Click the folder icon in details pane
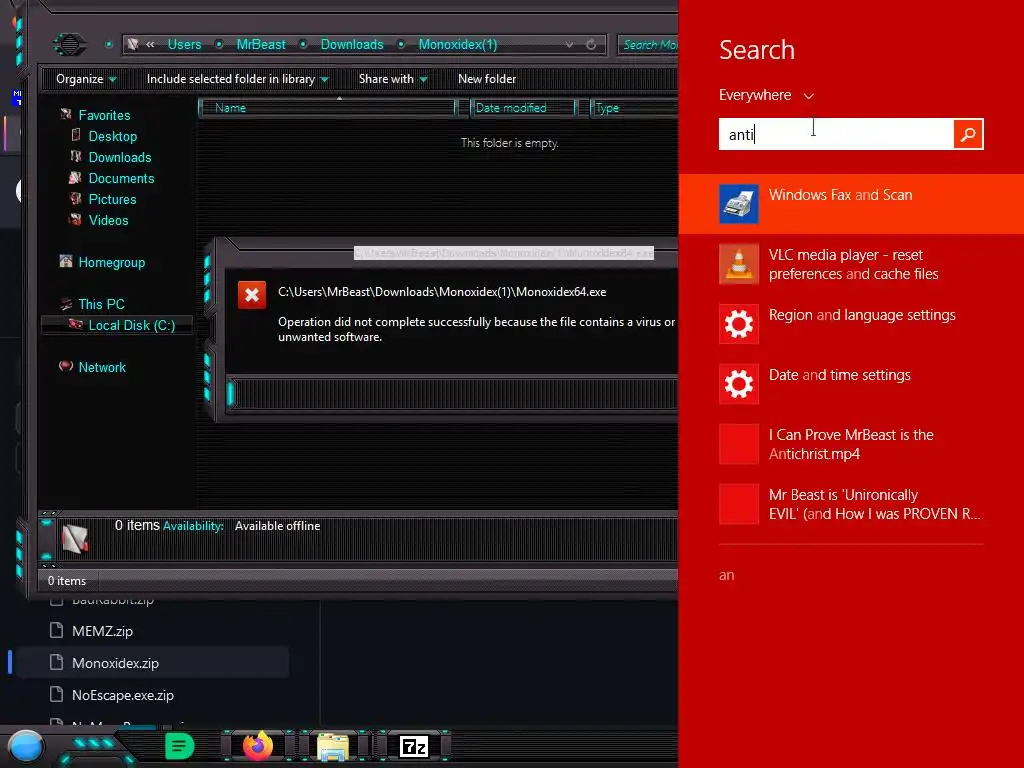 74,539
